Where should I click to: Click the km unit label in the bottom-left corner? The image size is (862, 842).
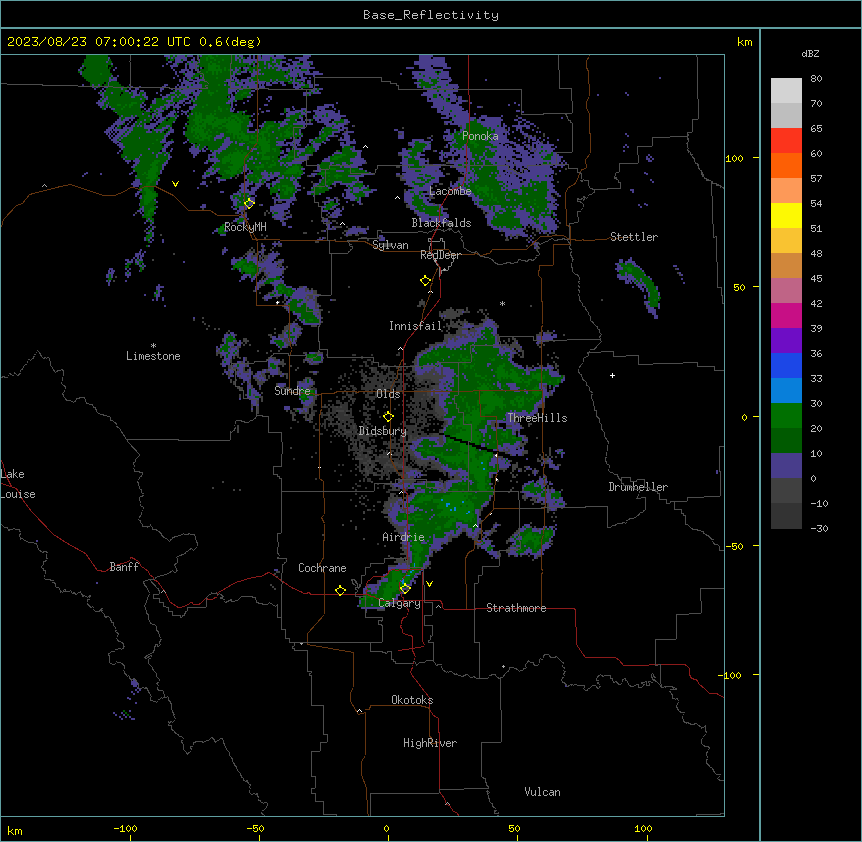point(15,831)
